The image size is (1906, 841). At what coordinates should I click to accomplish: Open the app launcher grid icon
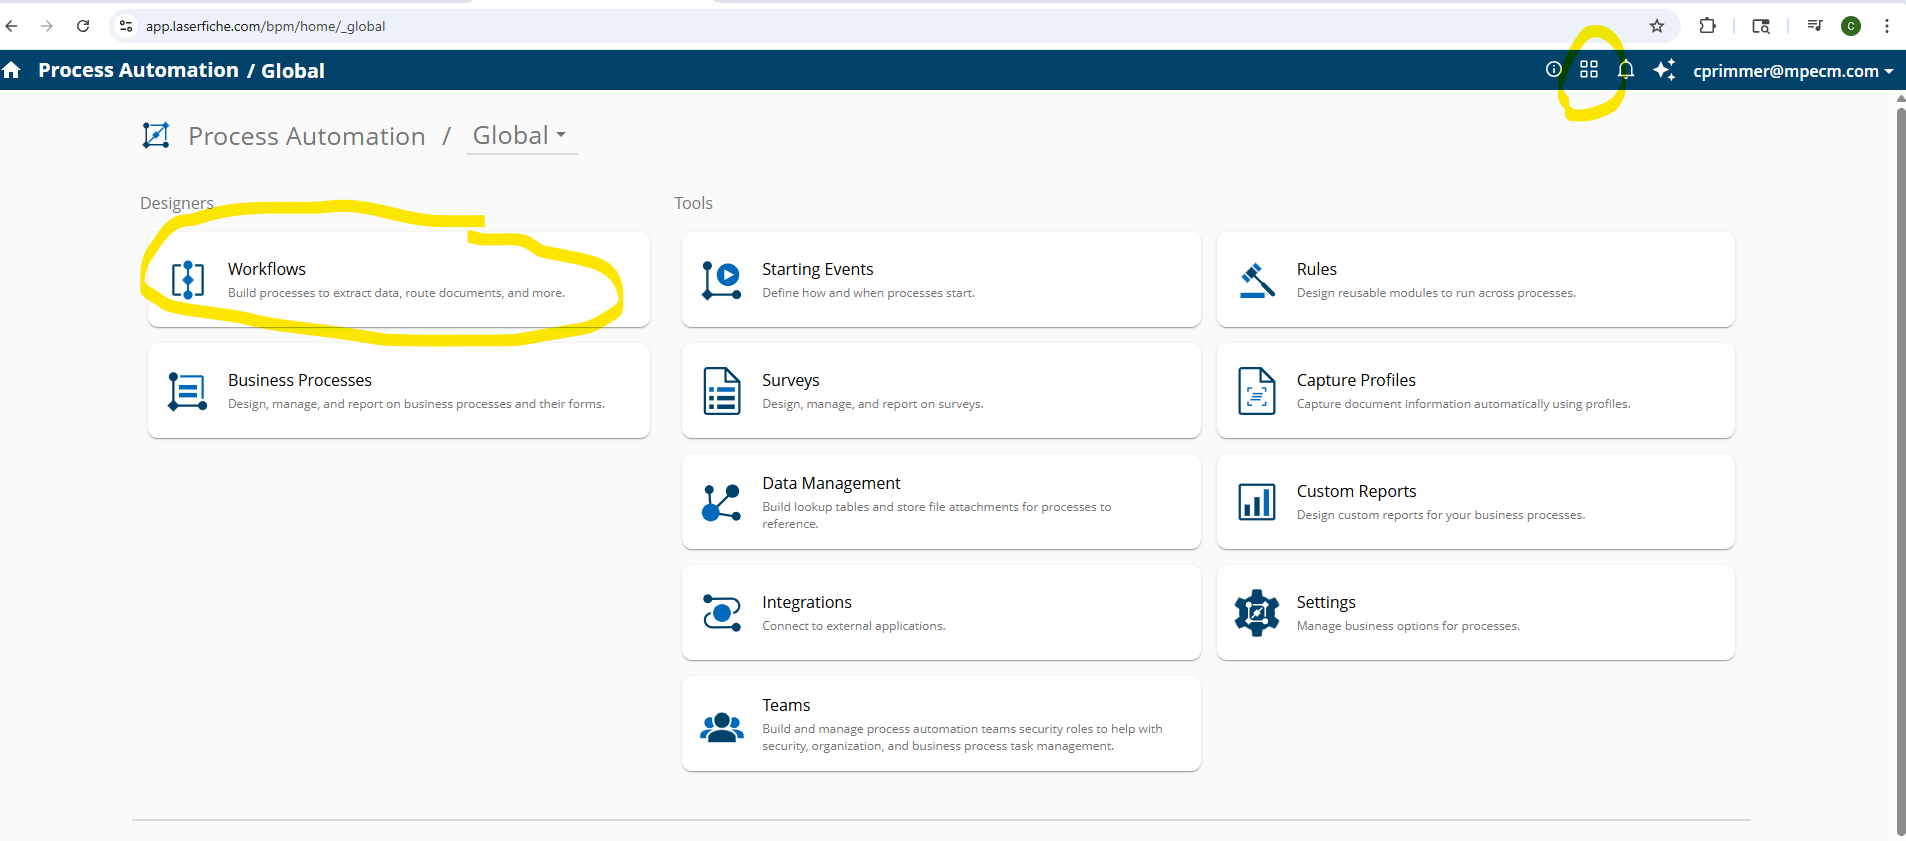(1589, 70)
